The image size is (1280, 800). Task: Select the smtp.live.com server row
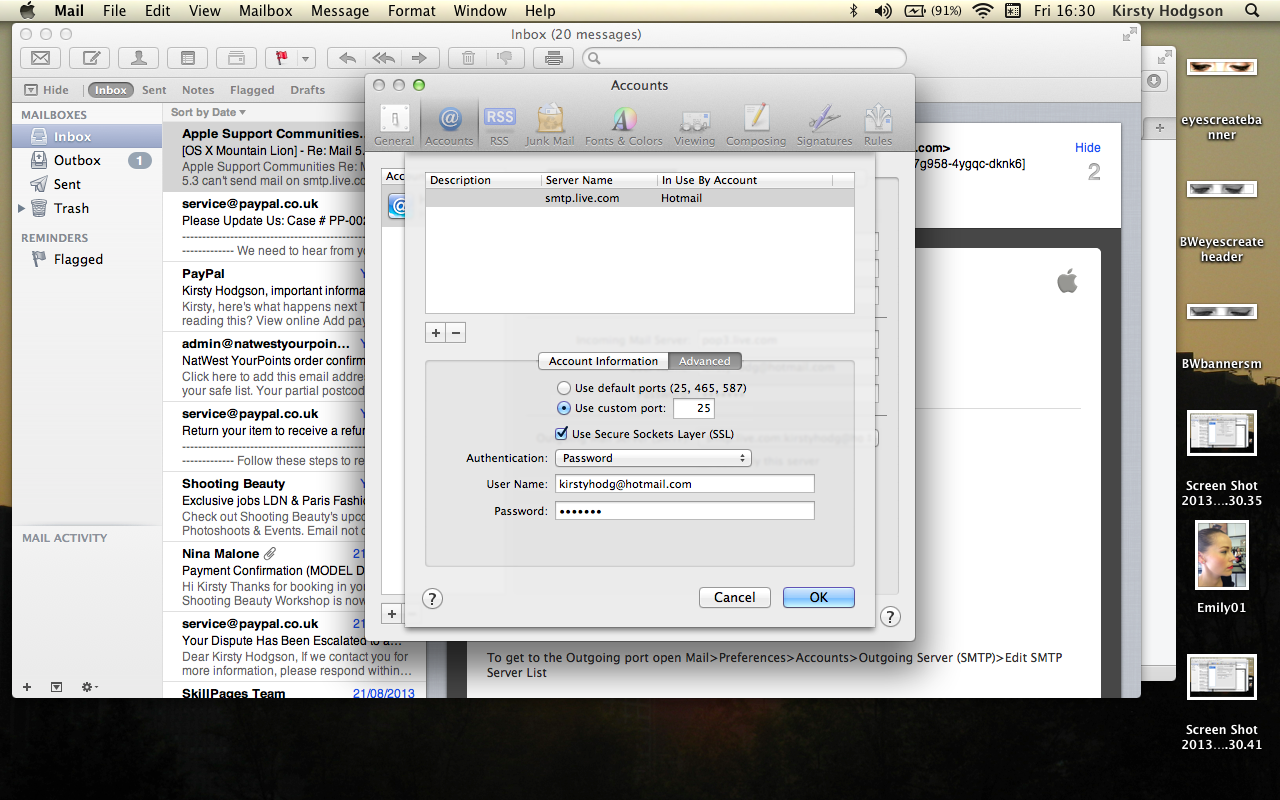click(640, 198)
